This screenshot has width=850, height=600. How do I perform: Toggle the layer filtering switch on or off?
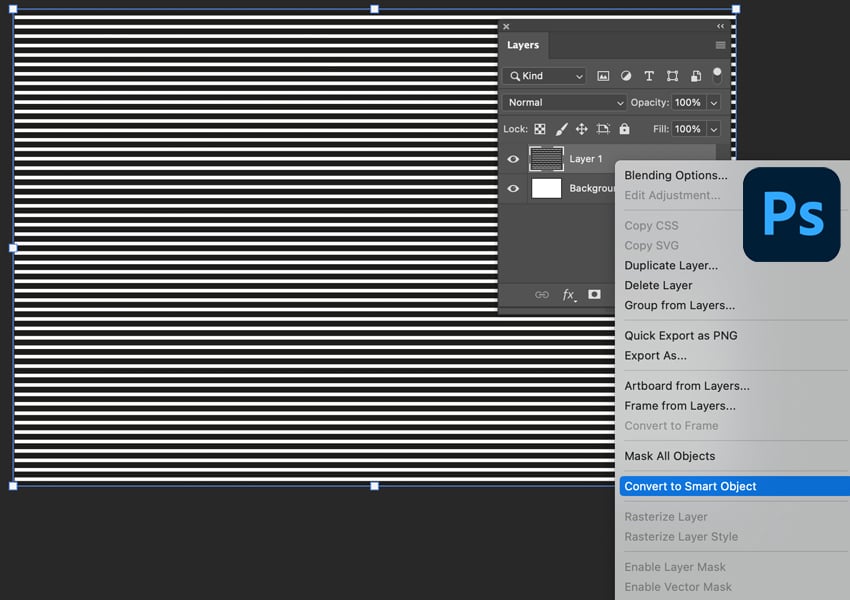pos(717,75)
